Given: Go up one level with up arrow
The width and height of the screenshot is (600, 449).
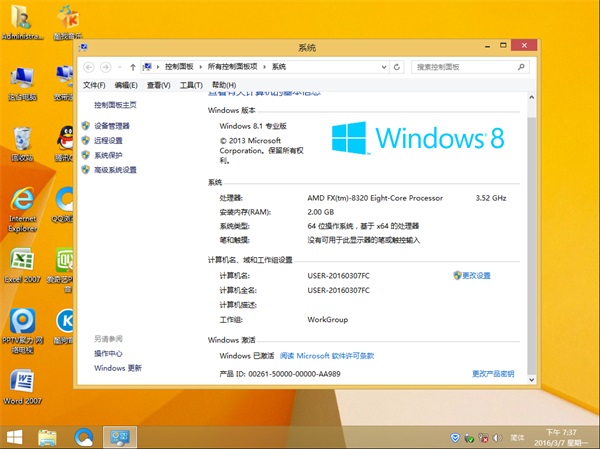Looking at the screenshot, I should coord(133,66).
